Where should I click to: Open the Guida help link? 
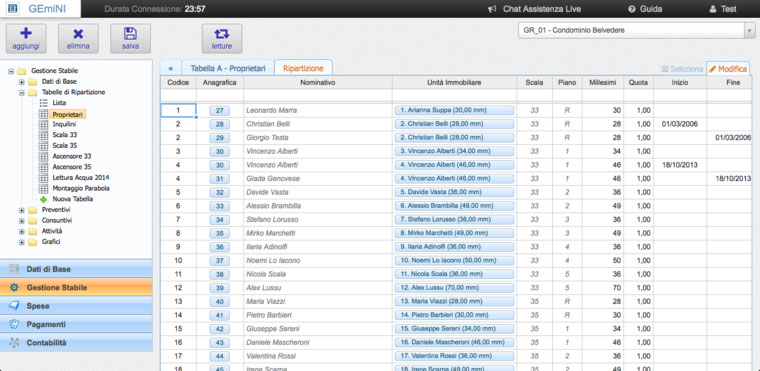tap(645, 9)
